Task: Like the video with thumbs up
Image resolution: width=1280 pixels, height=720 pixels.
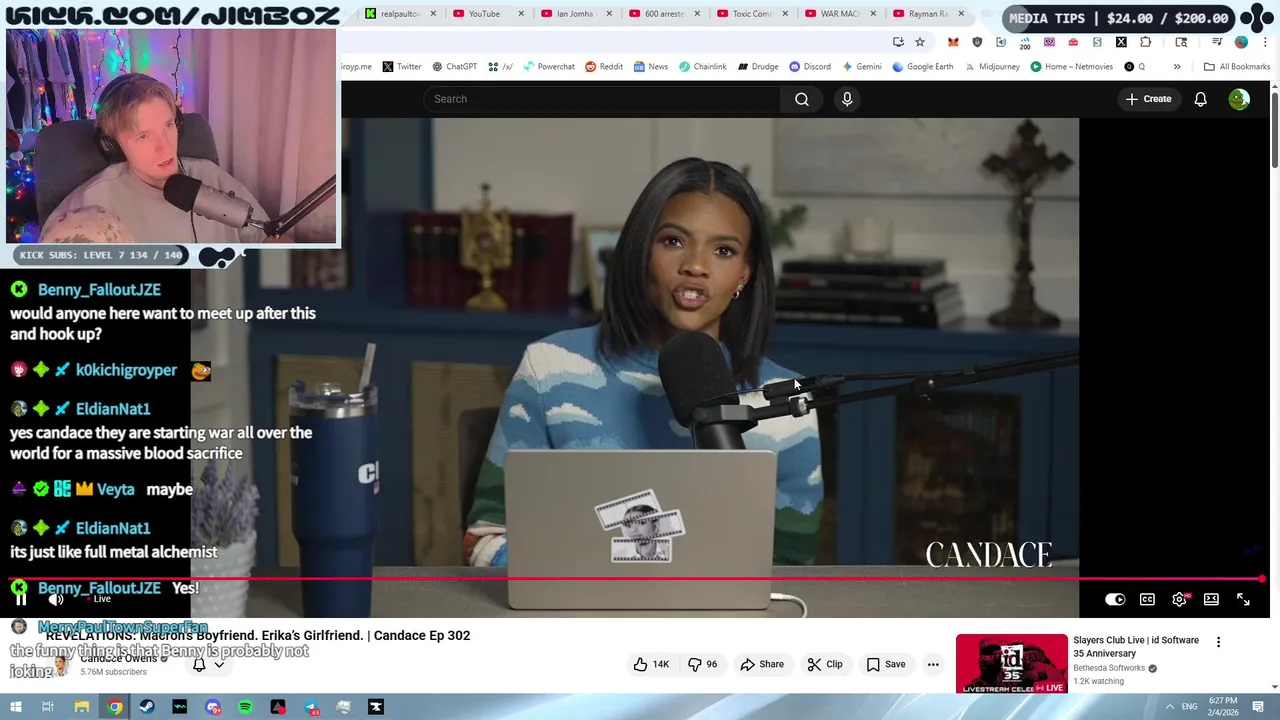Action: 650,664
